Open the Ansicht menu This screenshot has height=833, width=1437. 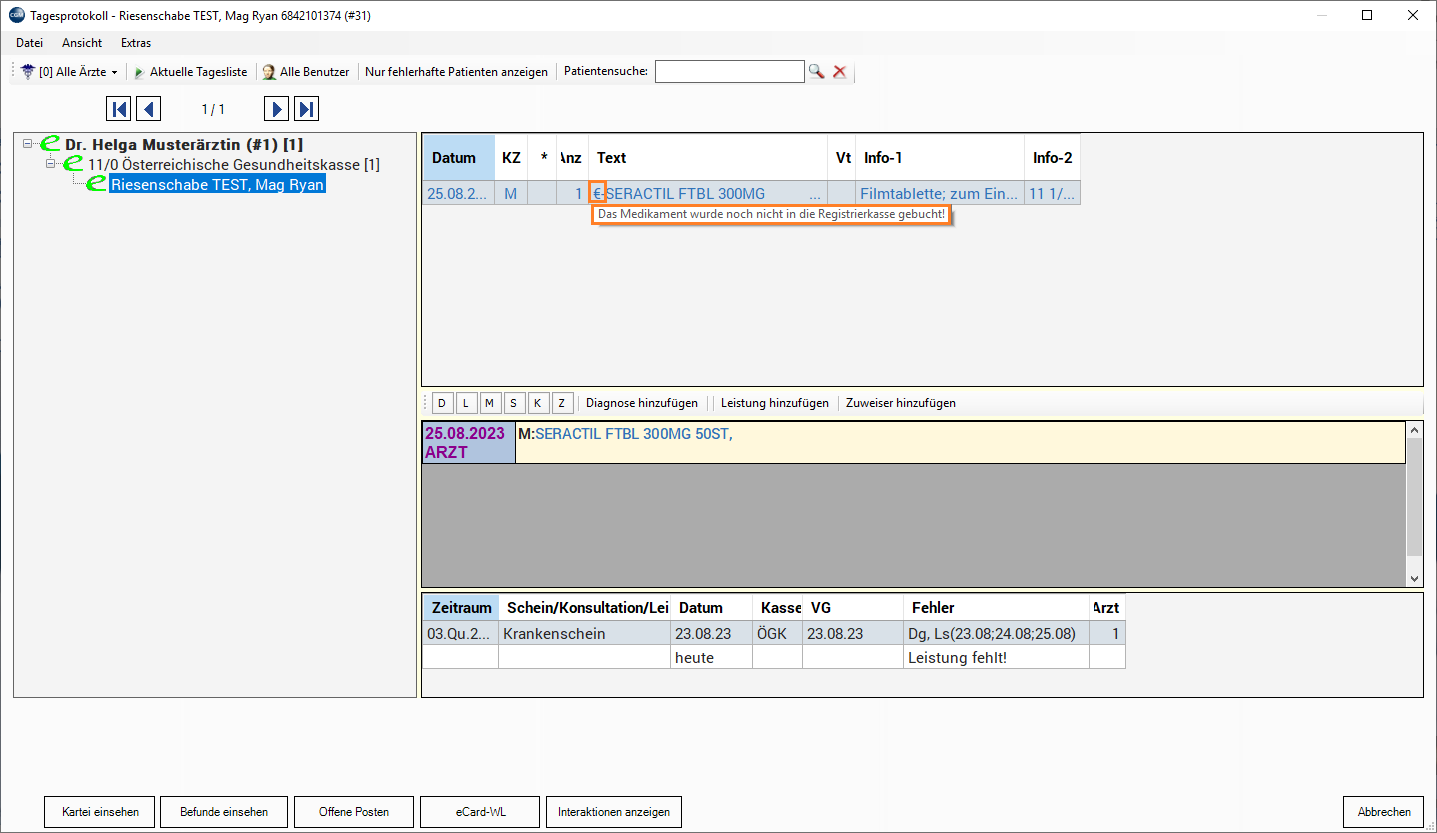point(82,43)
